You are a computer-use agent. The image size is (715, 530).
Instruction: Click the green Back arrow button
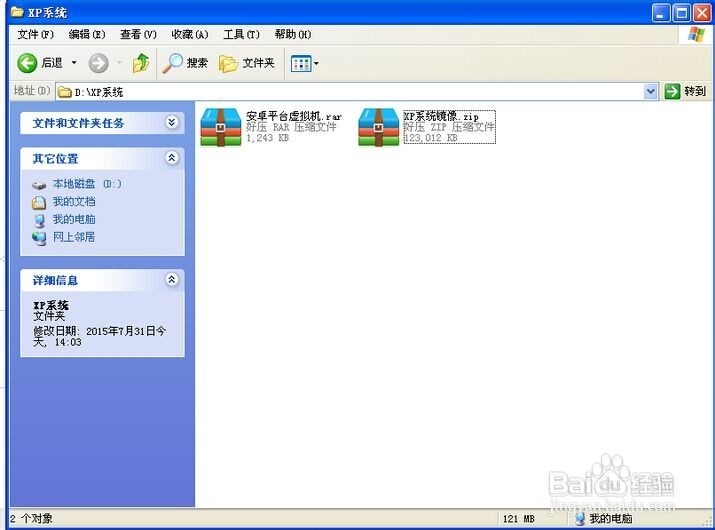point(27,63)
